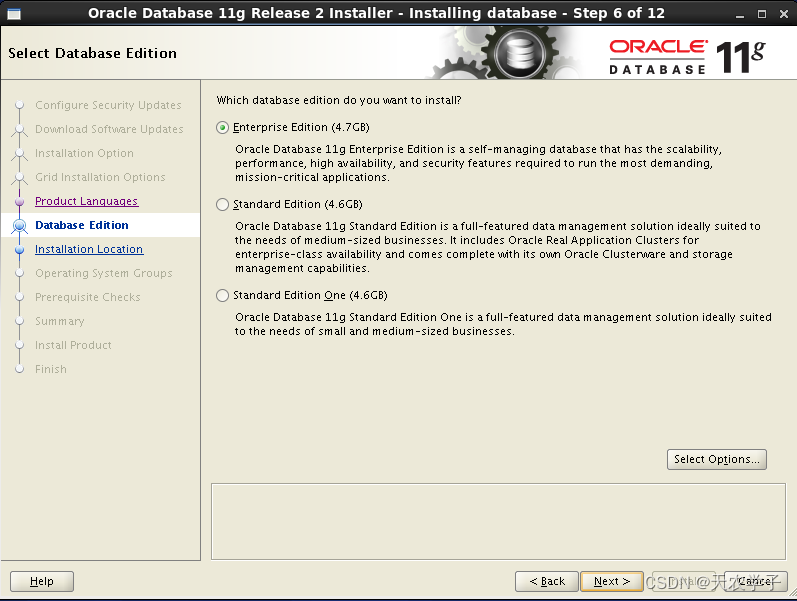Click Operating System Groups step text
The height and width of the screenshot is (601, 797).
104,273
